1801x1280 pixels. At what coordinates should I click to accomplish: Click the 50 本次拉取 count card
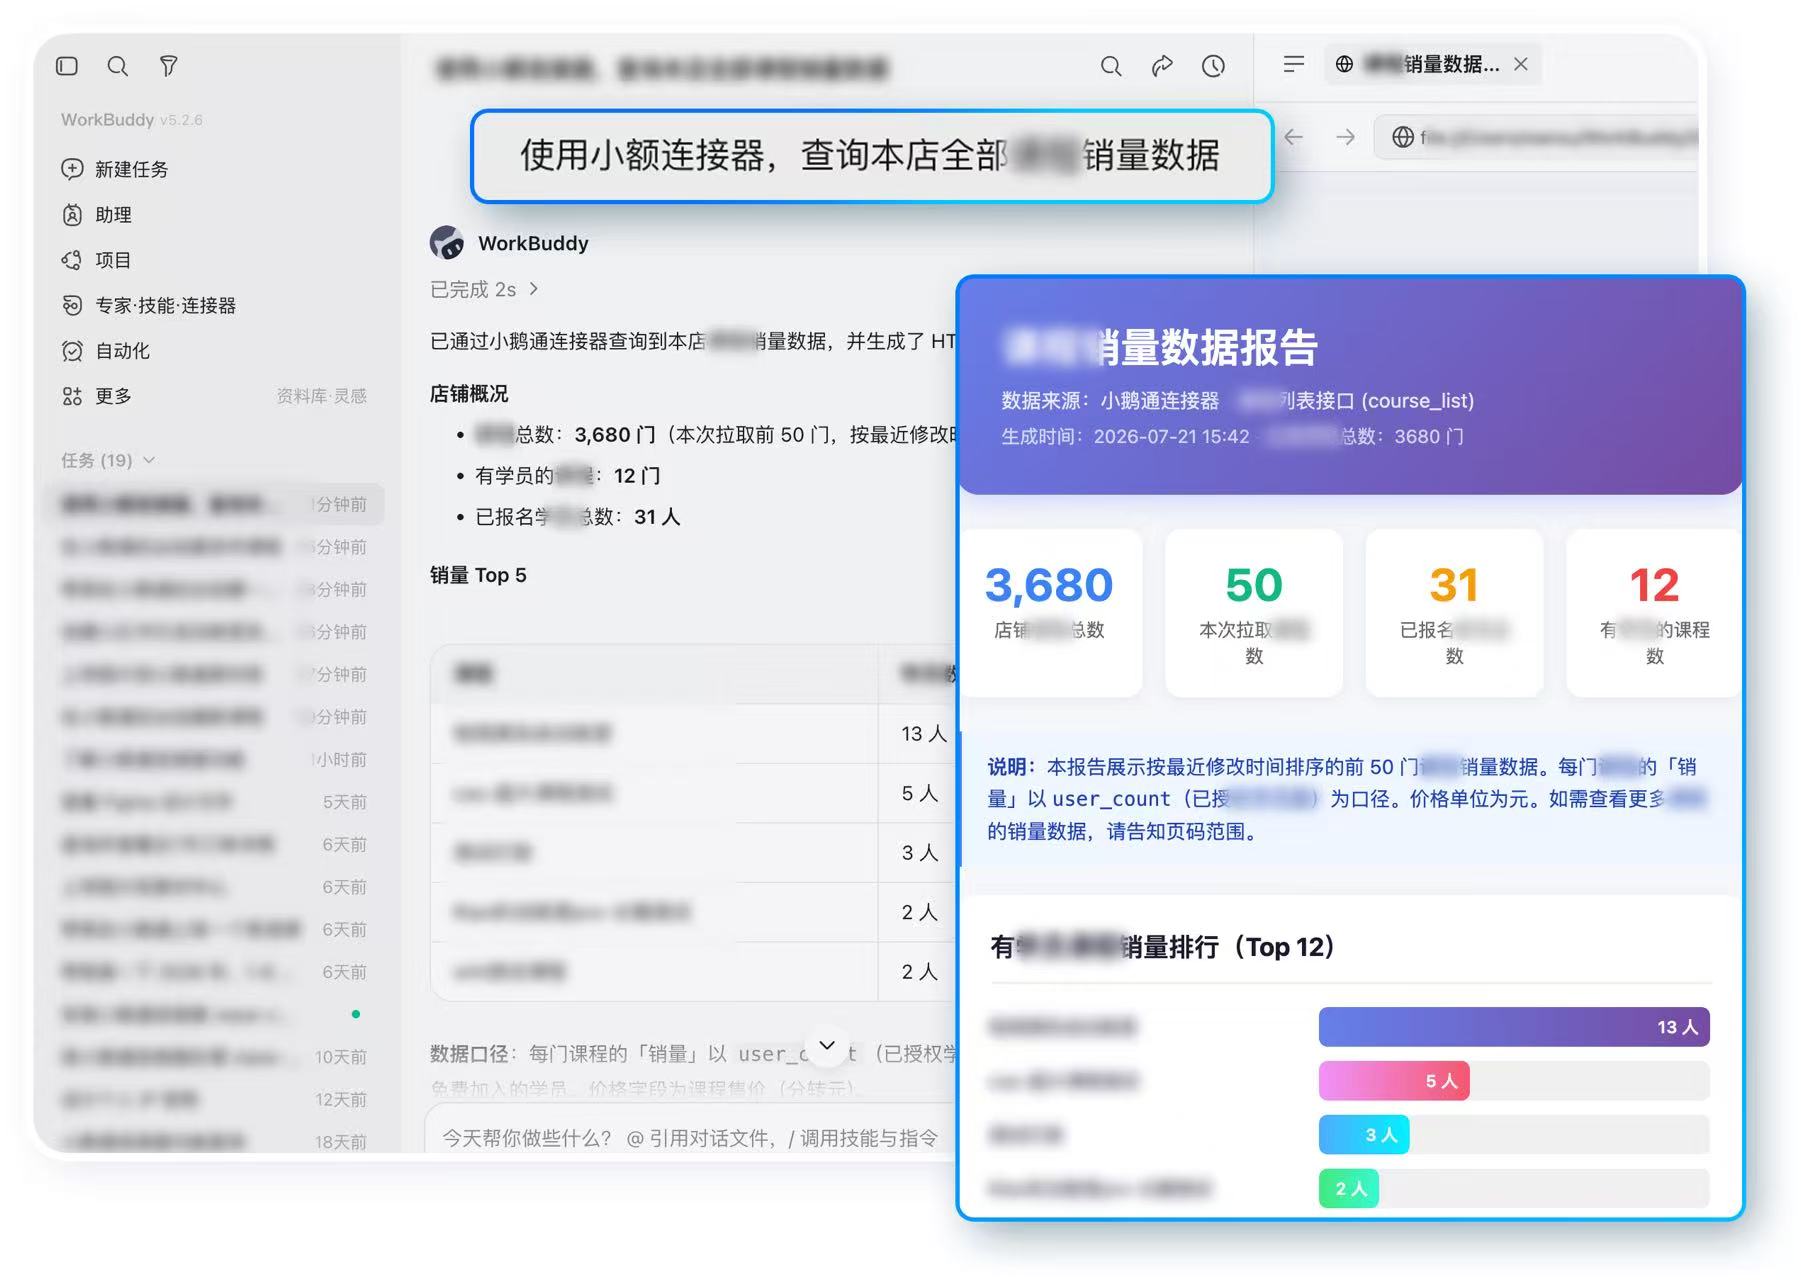[x=1254, y=612]
